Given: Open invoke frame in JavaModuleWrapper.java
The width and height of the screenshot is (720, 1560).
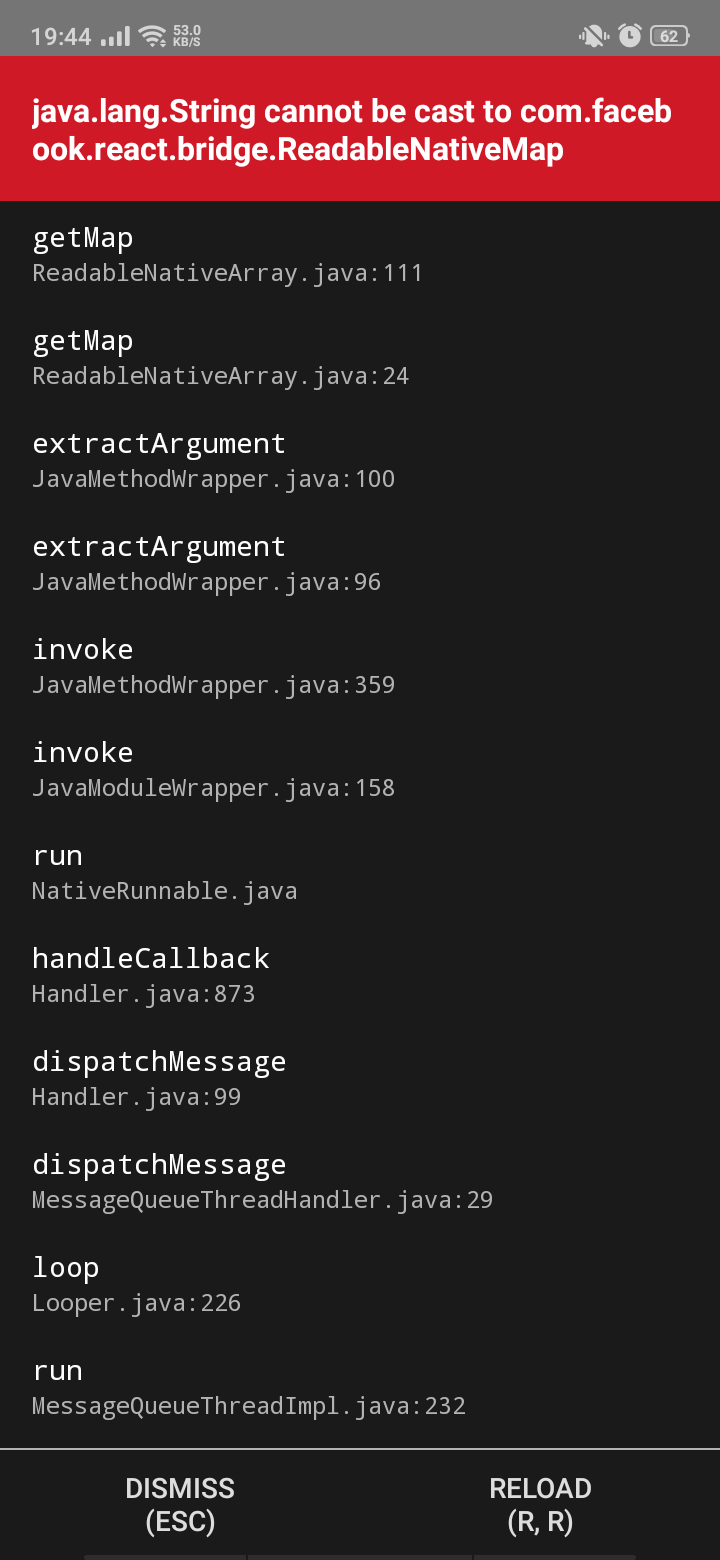Looking at the screenshot, I should 213,768.
